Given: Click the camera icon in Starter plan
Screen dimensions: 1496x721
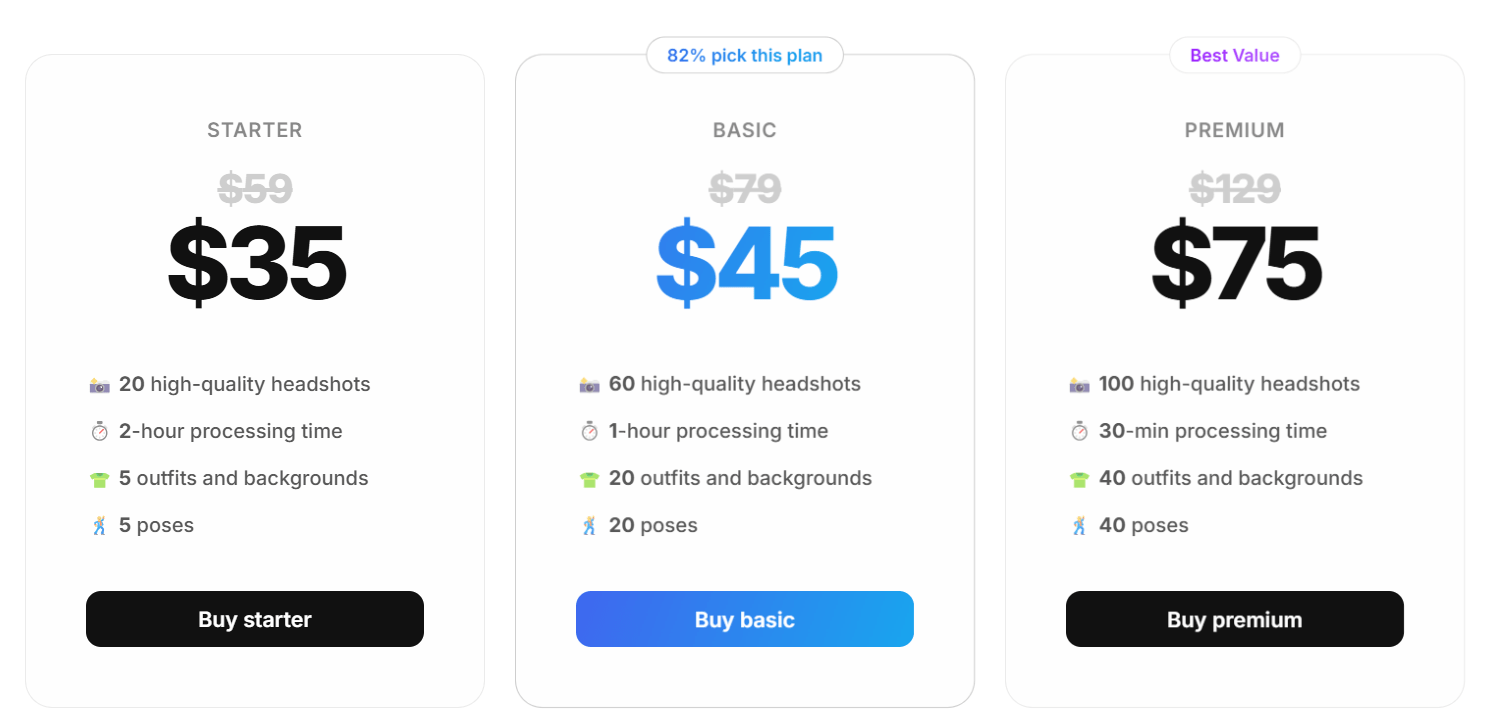Looking at the screenshot, I should pyautogui.click(x=99, y=385).
